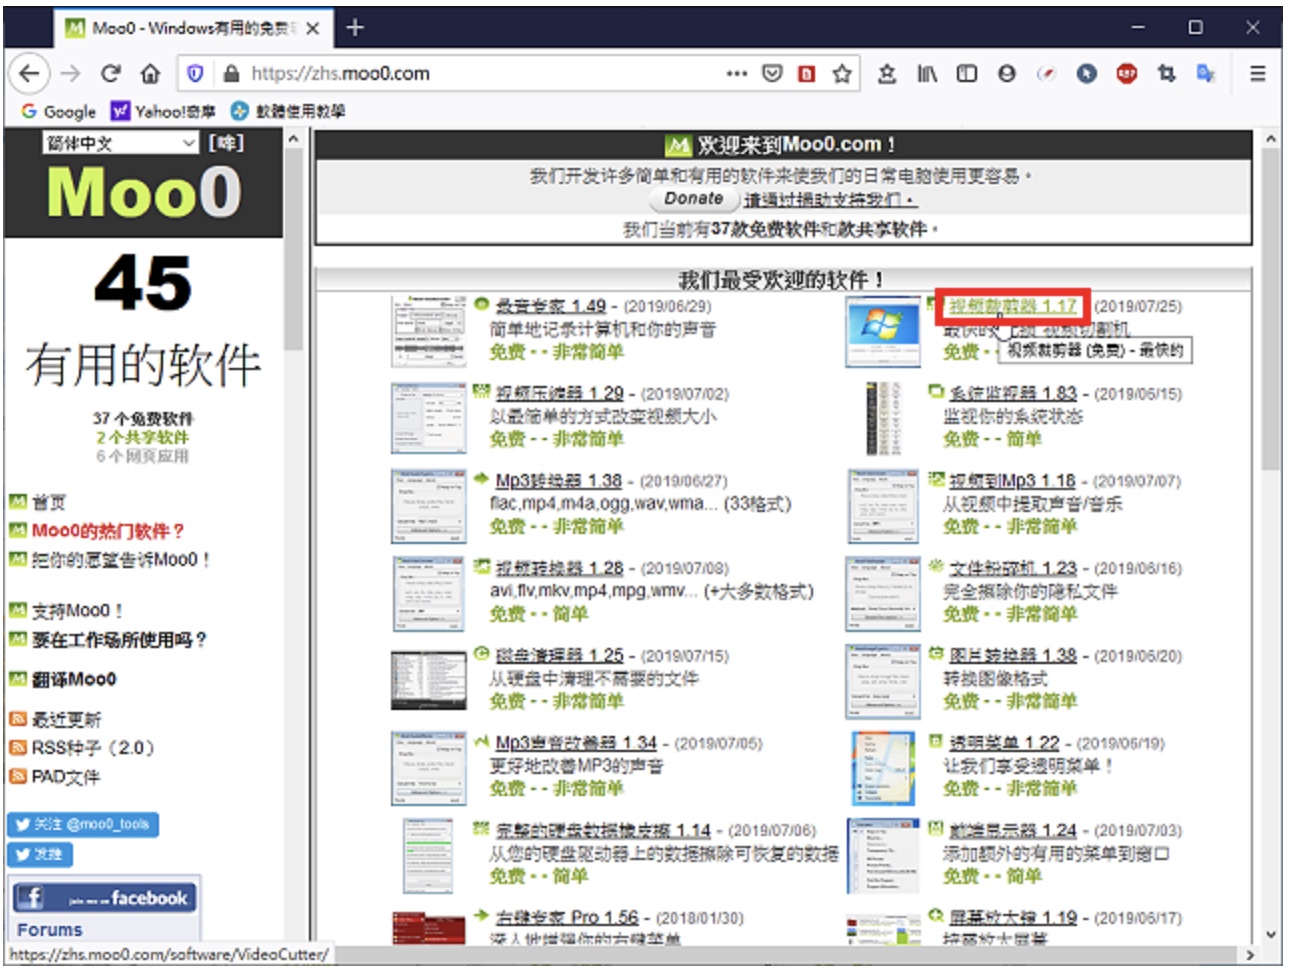Viewport: 1298px width, 970px height.
Task: Open the Mp3 converter 1.38 link
Action: click(558, 481)
